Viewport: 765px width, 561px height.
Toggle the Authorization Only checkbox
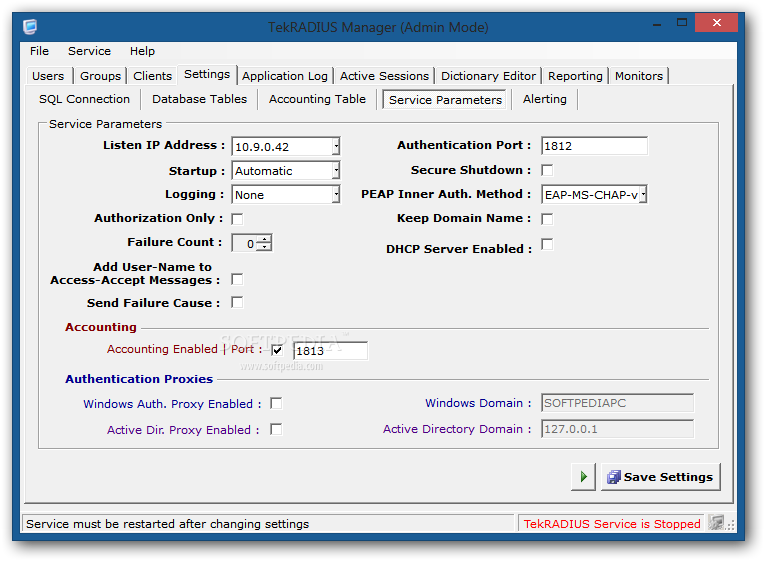click(237, 219)
